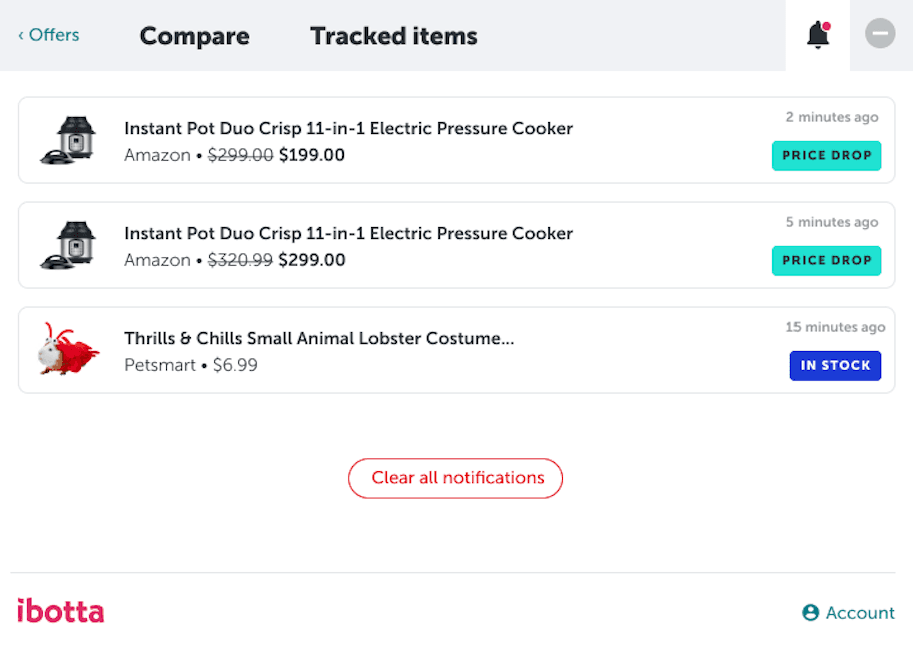The width and height of the screenshot is (913, 645).
Task: Click the Price Drop badge from 2 minutes ago
Action: click(x=826, y=156)
